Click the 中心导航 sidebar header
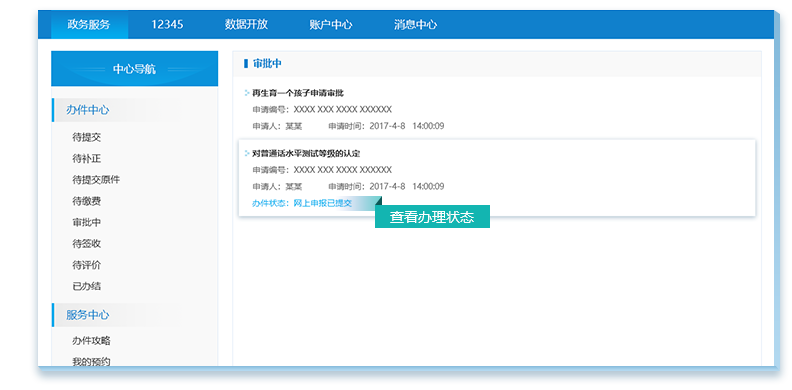 click(134, 69)
